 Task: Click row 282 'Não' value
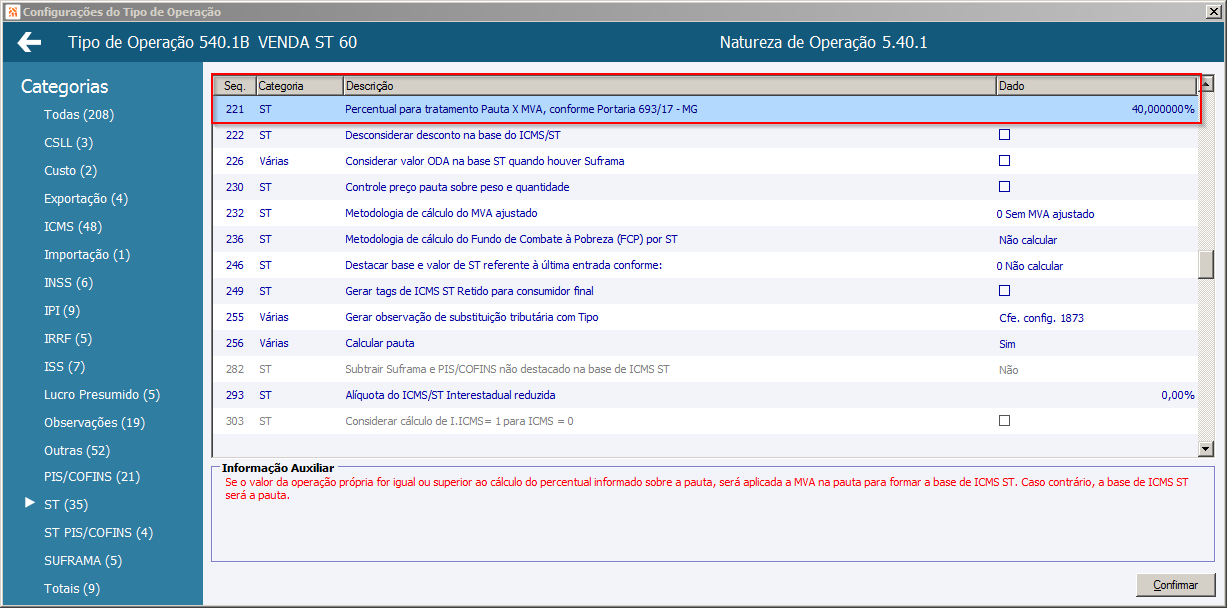[x=1008, y=370]
